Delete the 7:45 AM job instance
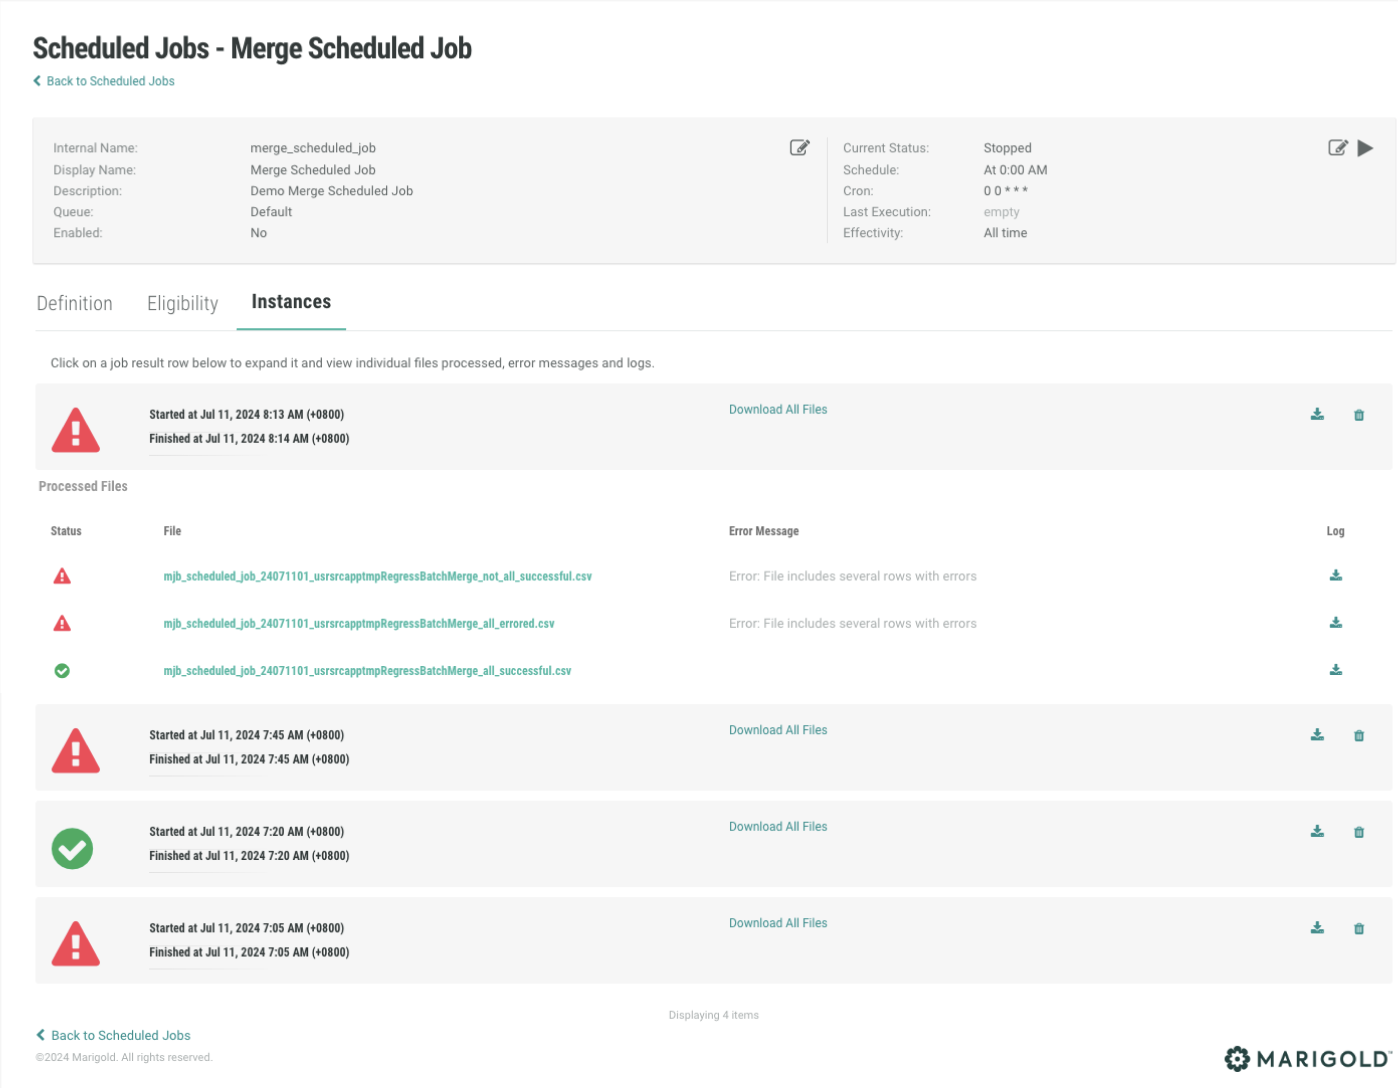This screenshot has height=1088, width=1398. point(1358,736)
